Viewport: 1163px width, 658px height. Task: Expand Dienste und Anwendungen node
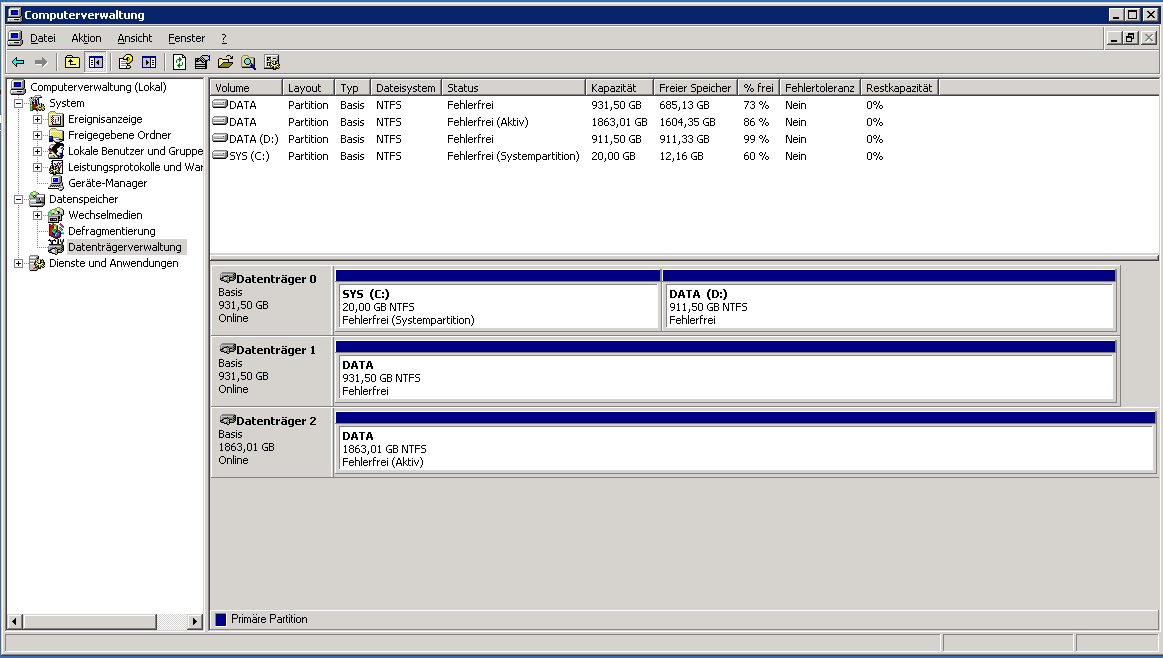[x=19, y=263]
